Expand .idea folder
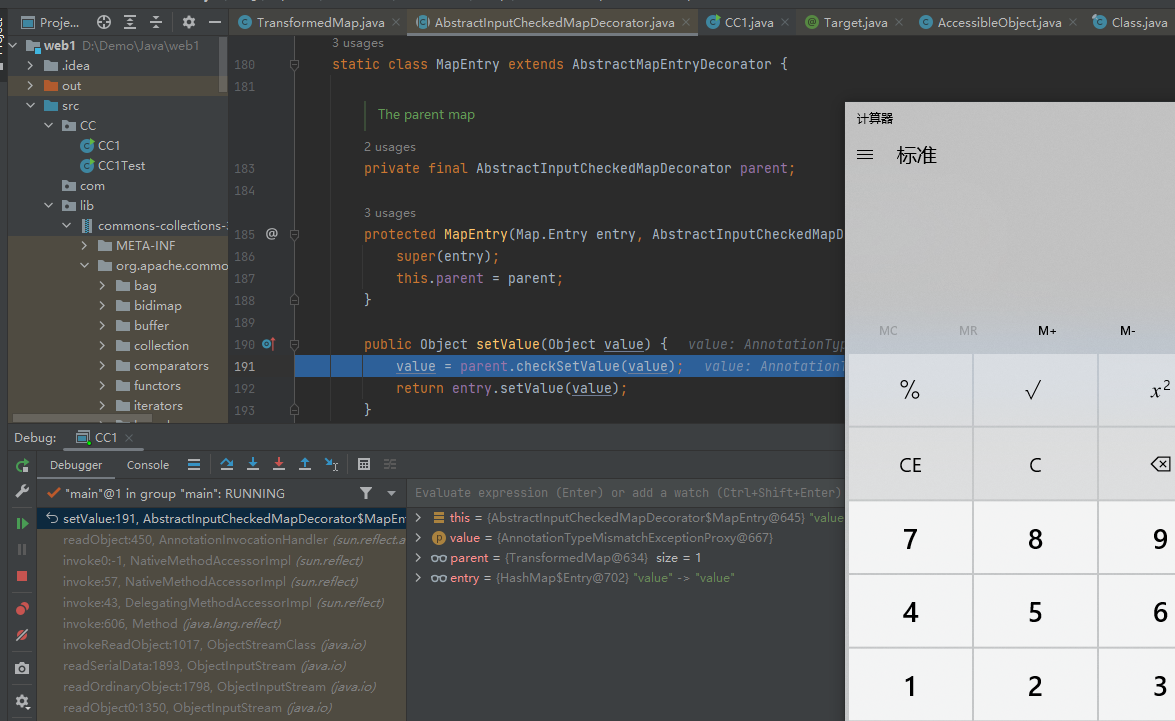This screenshot has width=1175, height=721. pos(30,66)
